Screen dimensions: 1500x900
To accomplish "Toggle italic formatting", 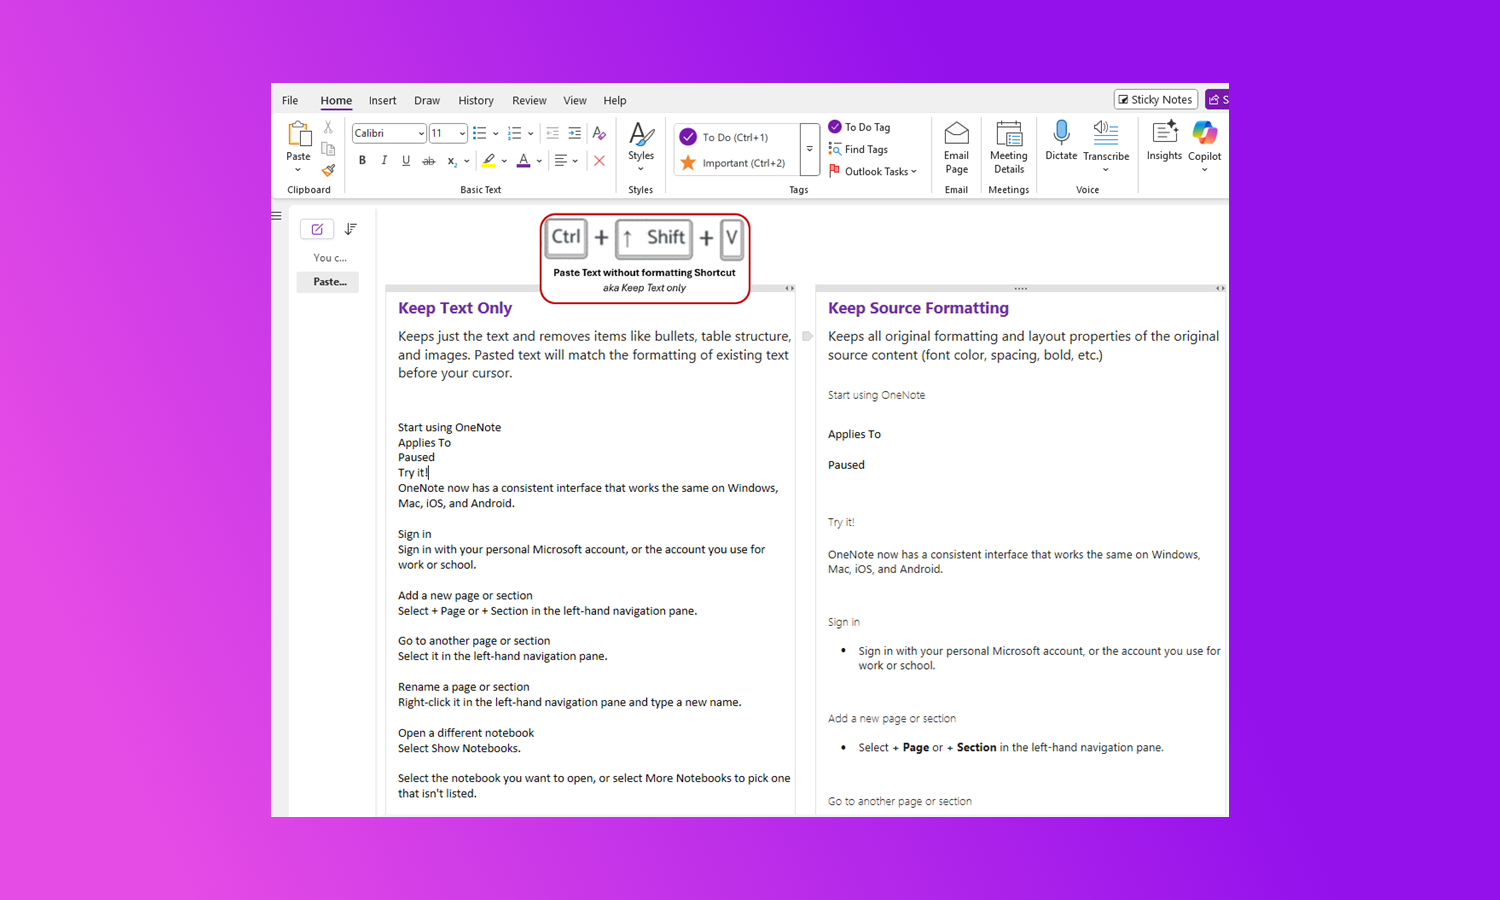I will pos(384,160).
